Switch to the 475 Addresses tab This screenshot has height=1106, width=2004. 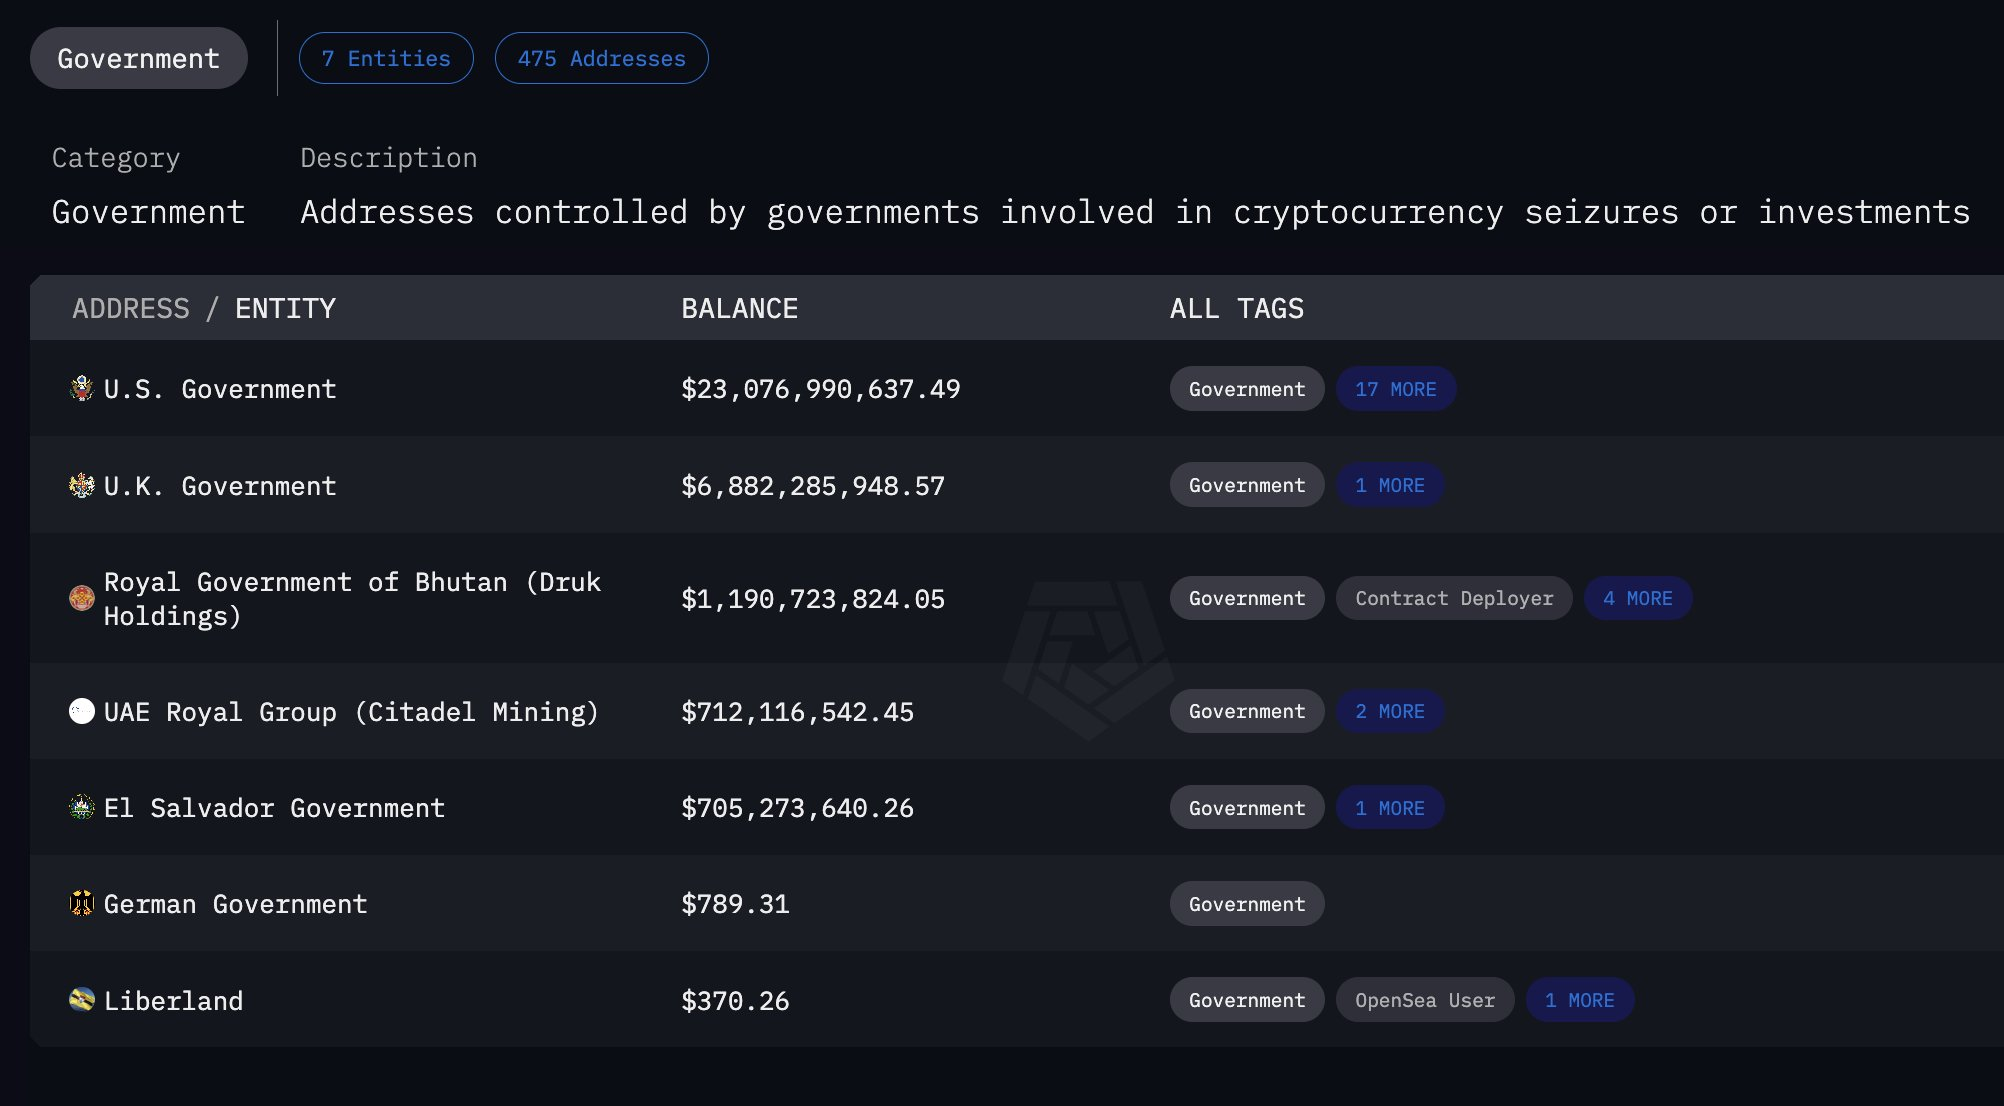(x=601, y=58)
